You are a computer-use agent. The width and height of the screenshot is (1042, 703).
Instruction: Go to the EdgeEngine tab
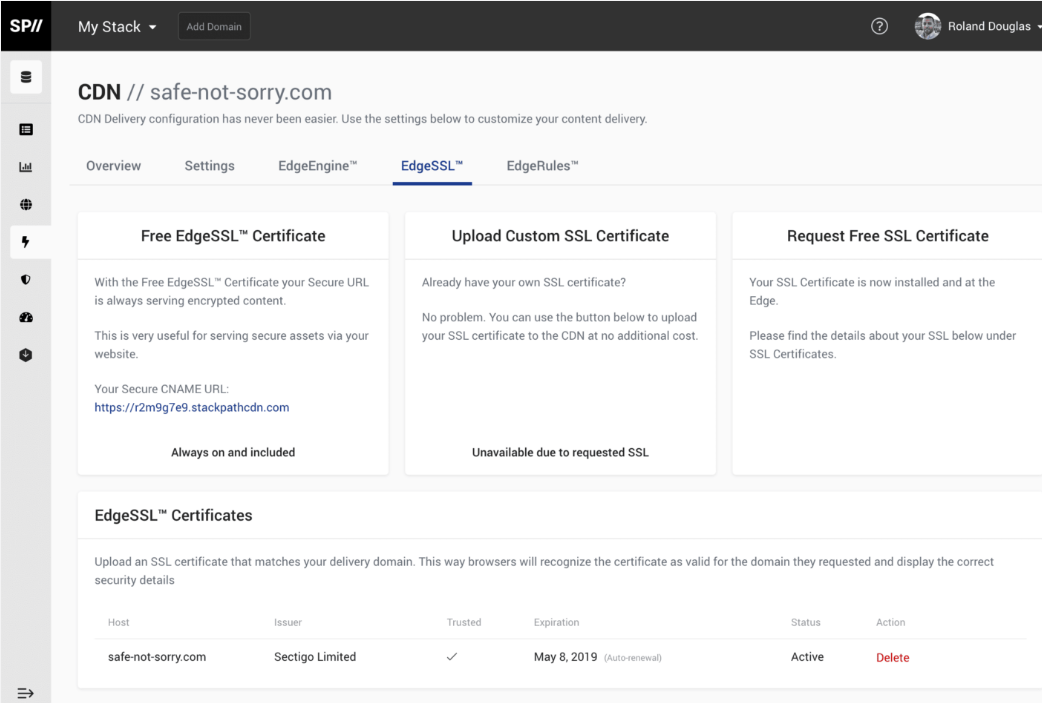coord(317,166)
